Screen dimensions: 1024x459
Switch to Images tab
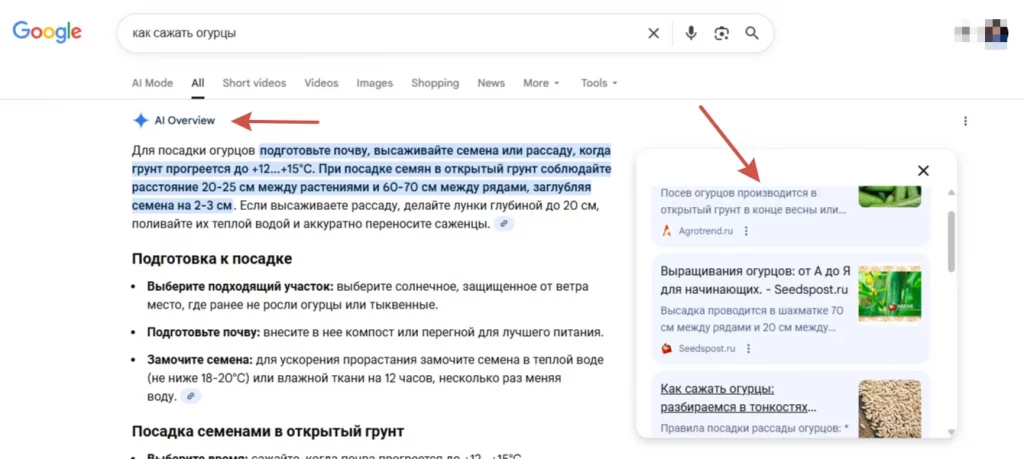pos(375,83)
